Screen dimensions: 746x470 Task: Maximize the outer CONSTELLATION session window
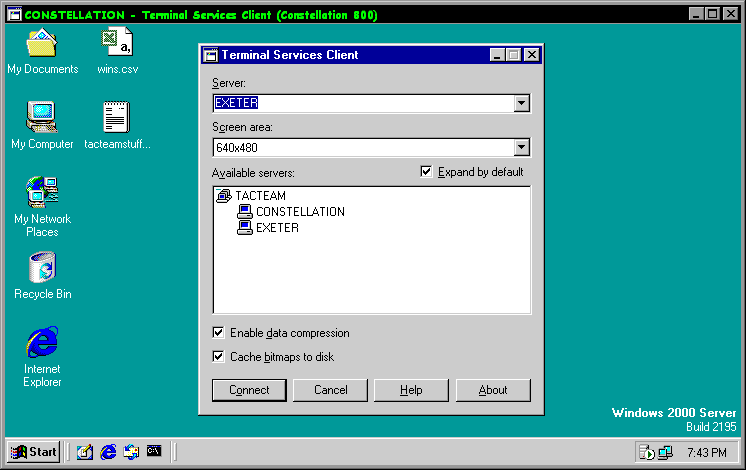point(712,14)
